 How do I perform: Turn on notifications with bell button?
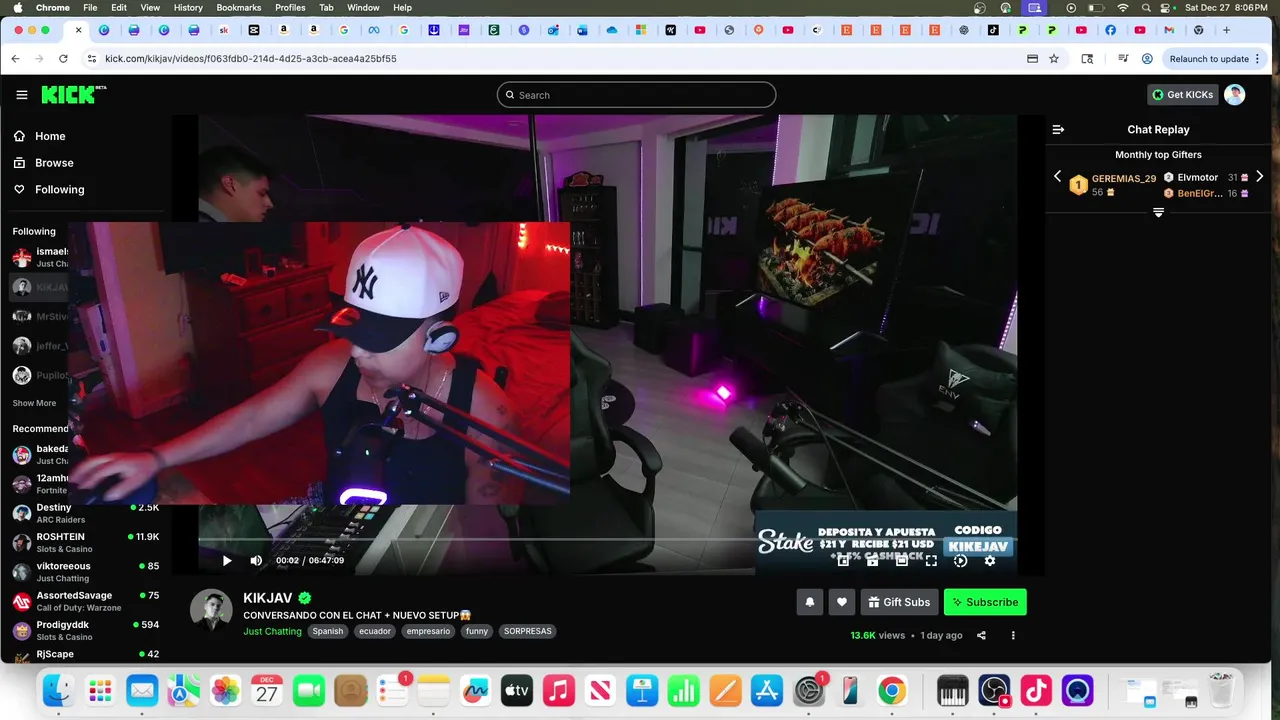(810, 602)
